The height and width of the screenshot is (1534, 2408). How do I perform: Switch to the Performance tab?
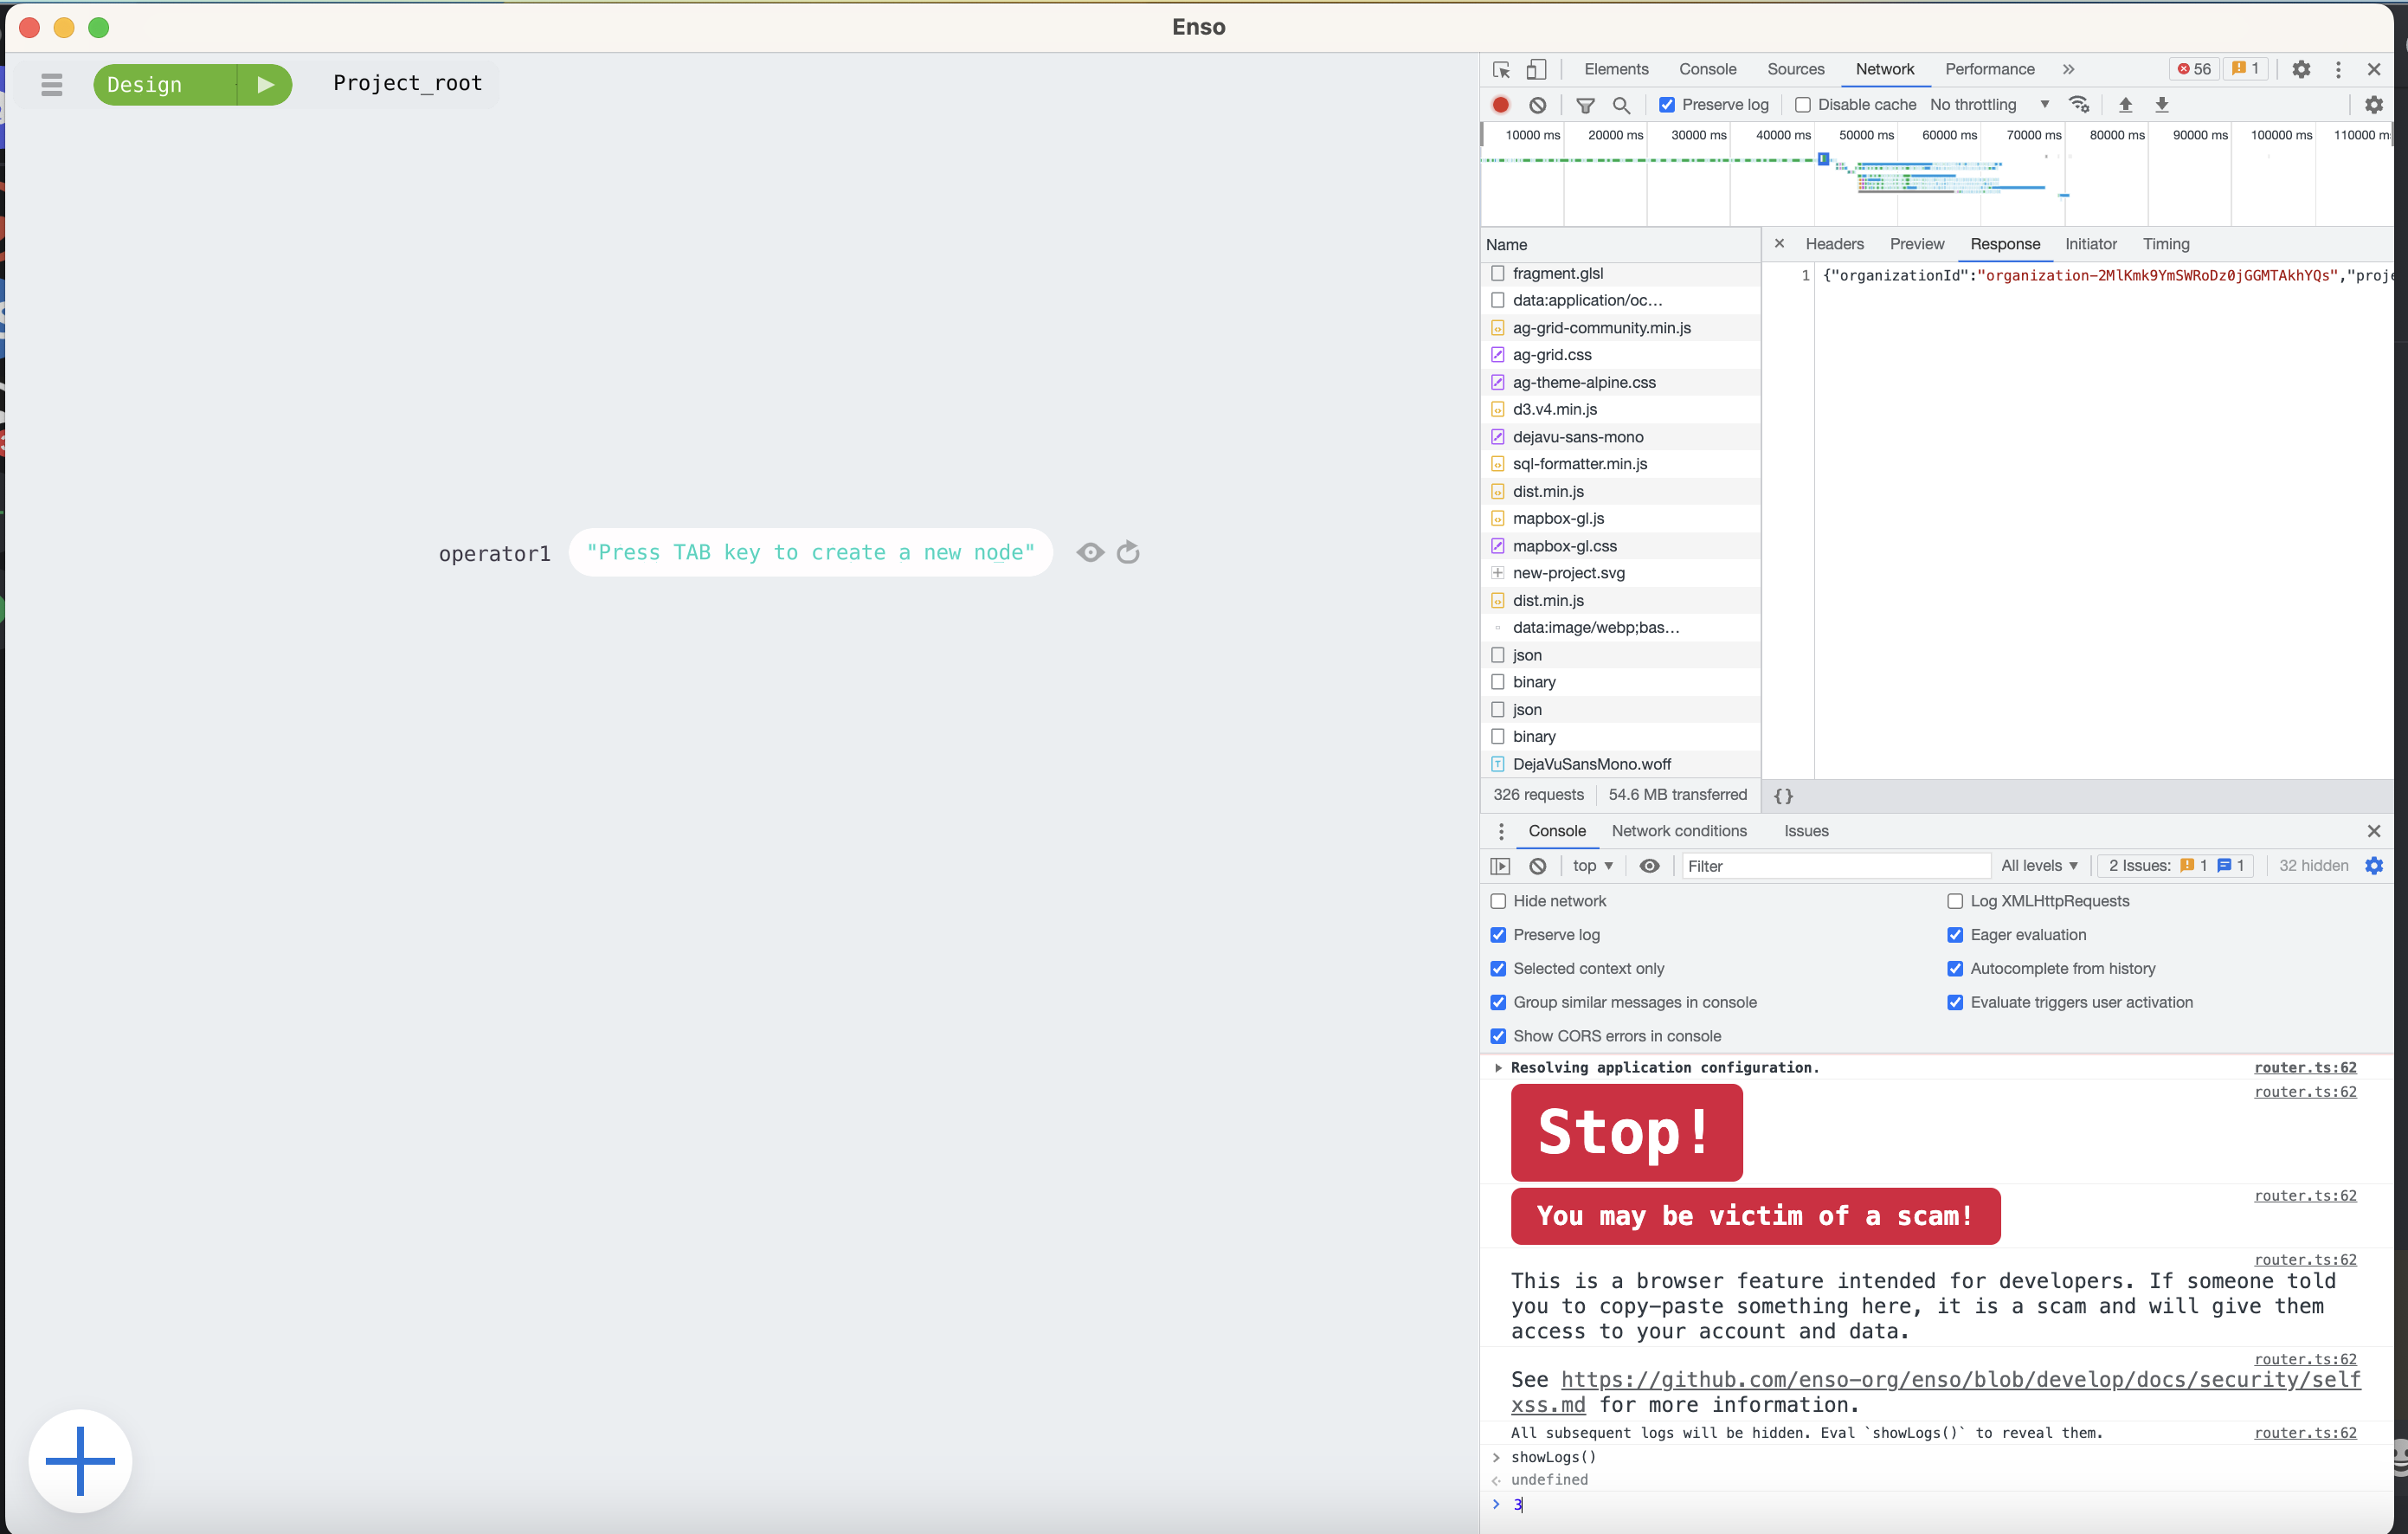tap(1989, 69)
